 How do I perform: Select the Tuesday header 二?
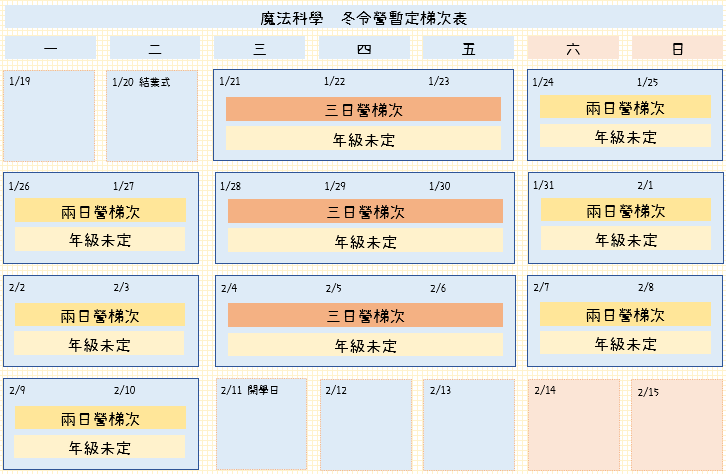(155, 48)
